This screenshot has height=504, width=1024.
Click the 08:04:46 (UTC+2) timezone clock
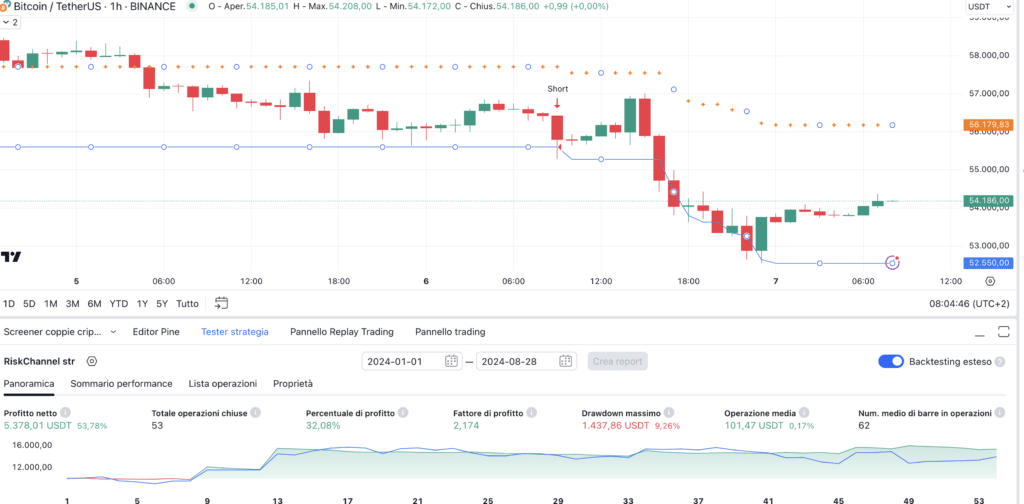(968, 304)
